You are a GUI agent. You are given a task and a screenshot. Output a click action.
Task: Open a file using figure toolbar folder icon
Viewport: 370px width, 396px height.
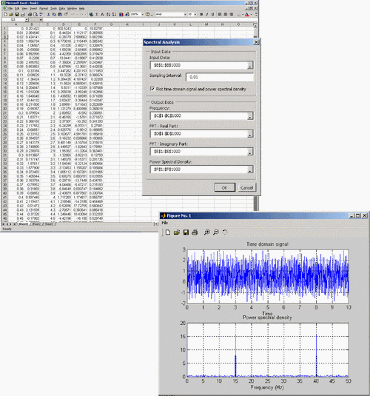177,232
